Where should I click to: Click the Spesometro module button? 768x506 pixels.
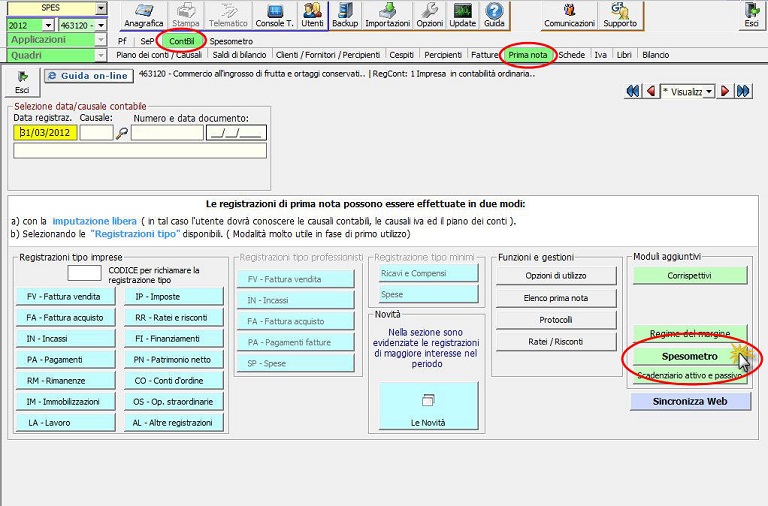coord(690,357)
